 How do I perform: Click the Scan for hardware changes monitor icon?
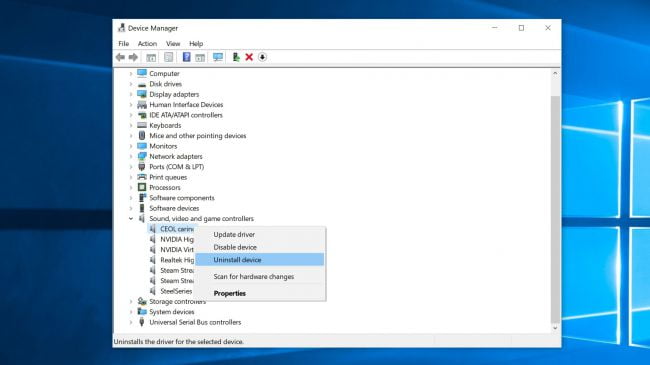pyautogui.click(x=218, y=57)
